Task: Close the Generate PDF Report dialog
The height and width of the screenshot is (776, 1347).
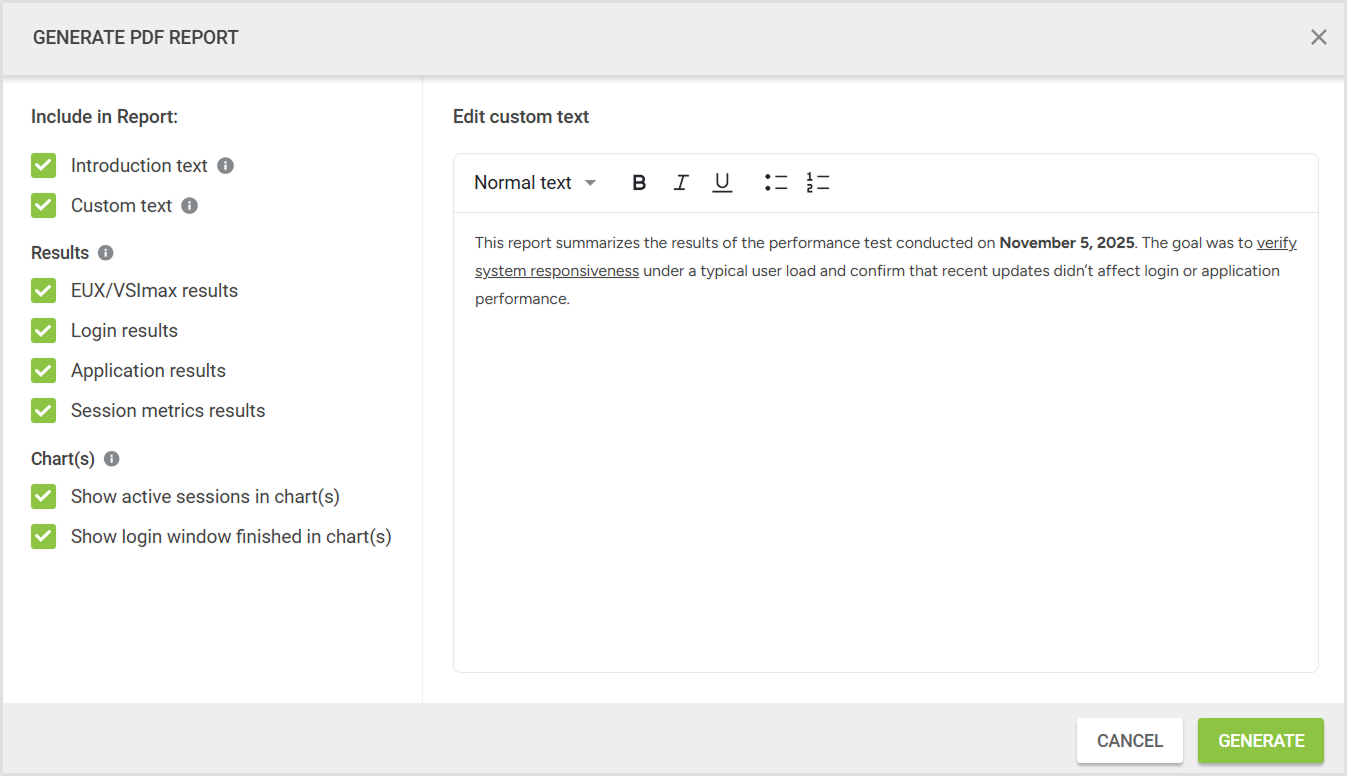Action: pos(1319,38)
